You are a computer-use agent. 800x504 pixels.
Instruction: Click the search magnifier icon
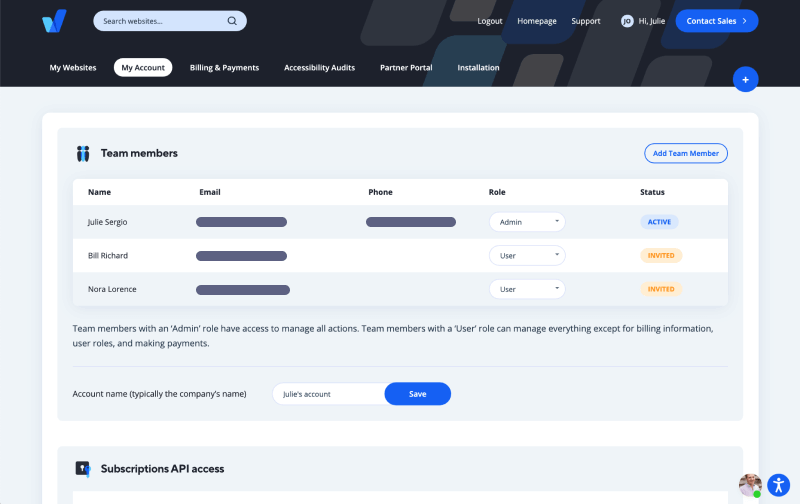coord(232,21)
